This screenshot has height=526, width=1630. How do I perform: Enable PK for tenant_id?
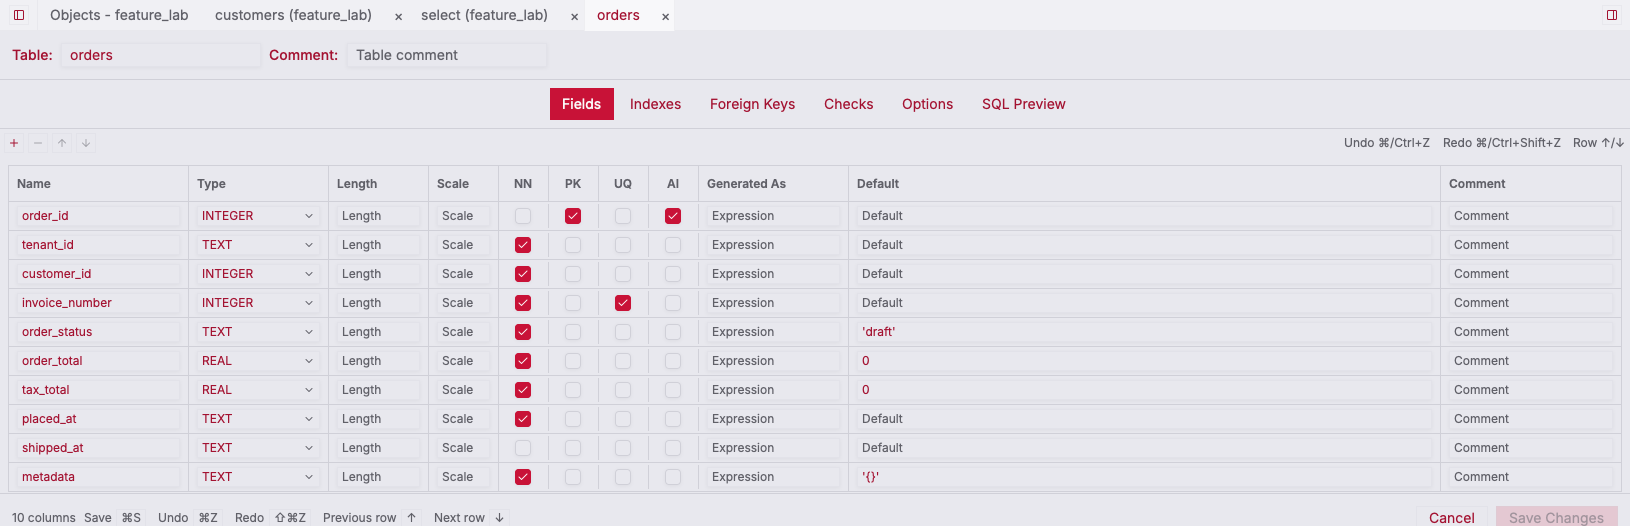tap(573, 245)
